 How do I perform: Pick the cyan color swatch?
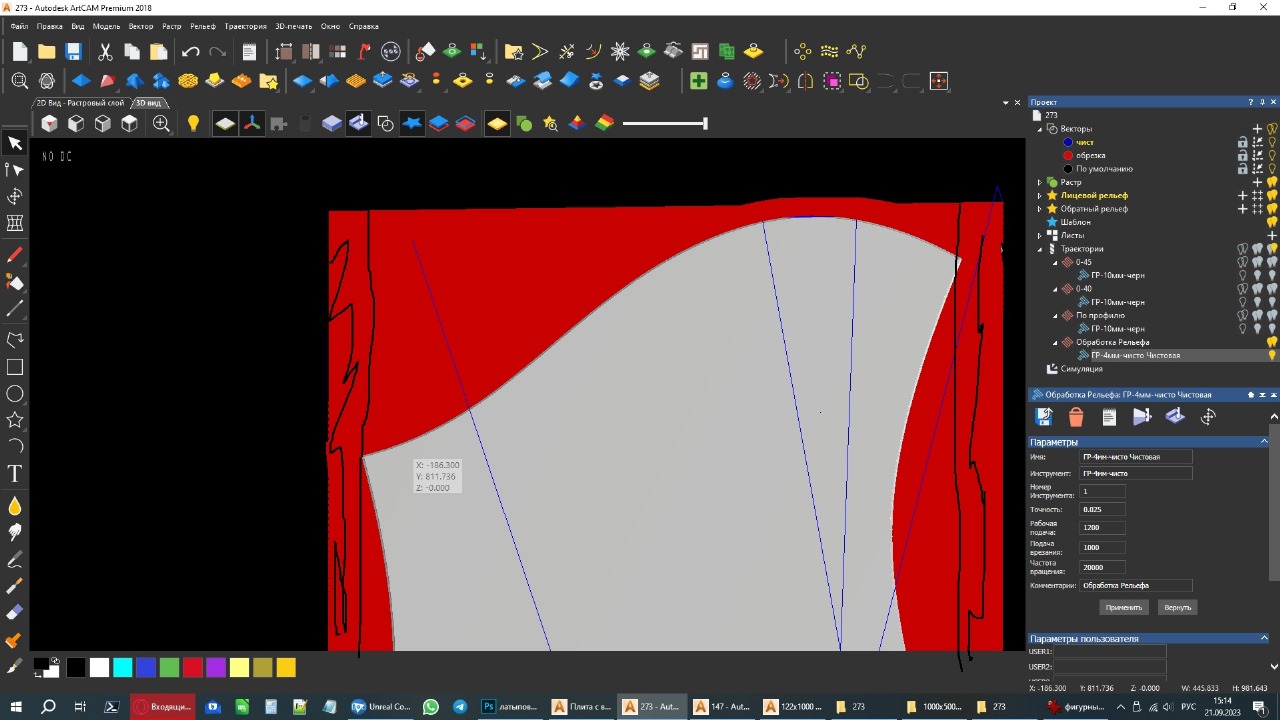click(122, 668)
